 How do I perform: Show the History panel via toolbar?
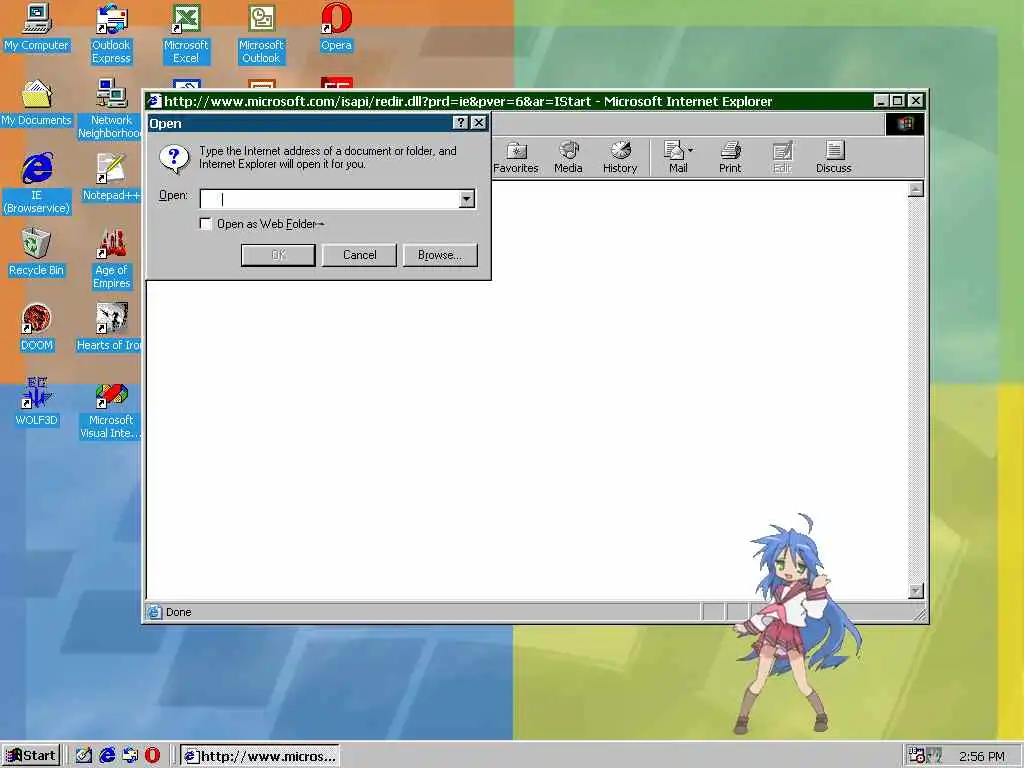pyautogui.click(x=620, y=157)
